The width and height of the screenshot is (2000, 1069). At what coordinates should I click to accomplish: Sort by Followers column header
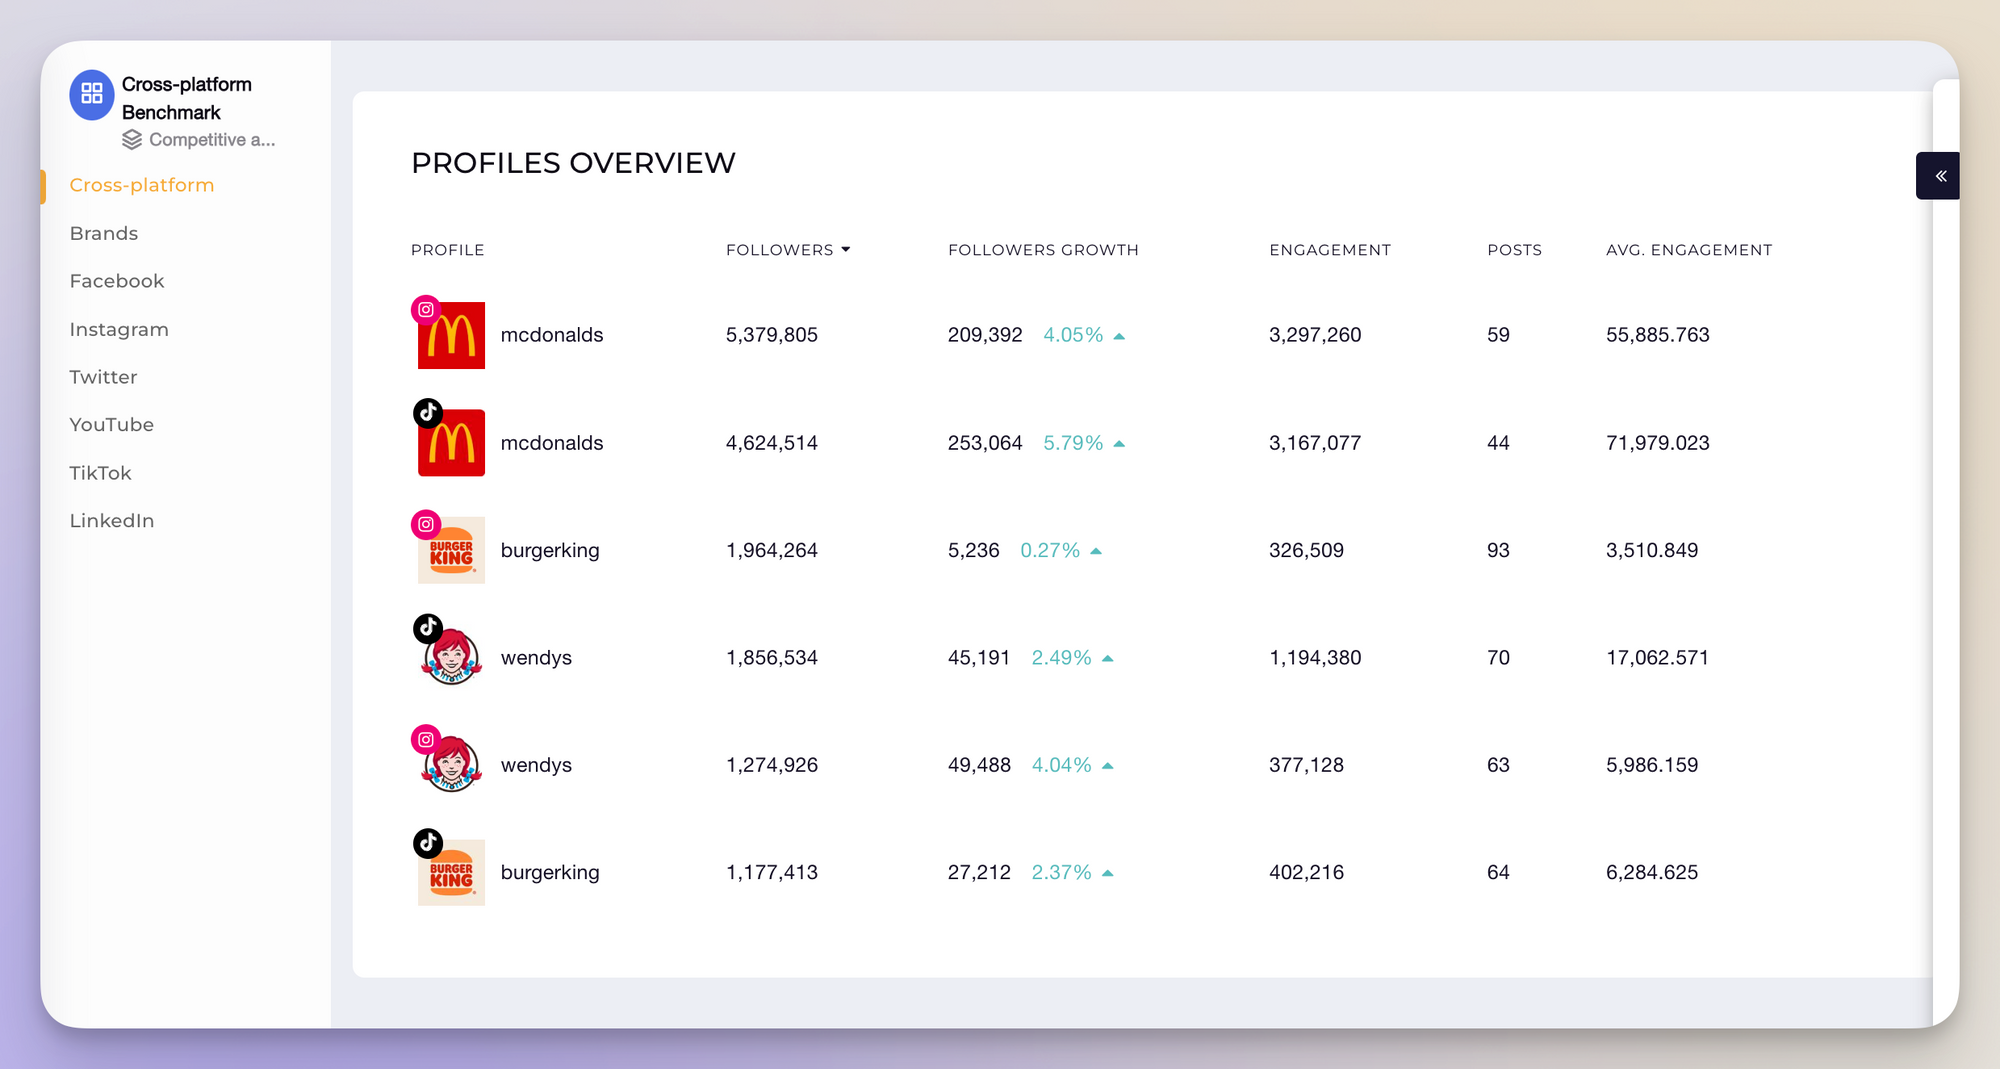coord(779,250)
